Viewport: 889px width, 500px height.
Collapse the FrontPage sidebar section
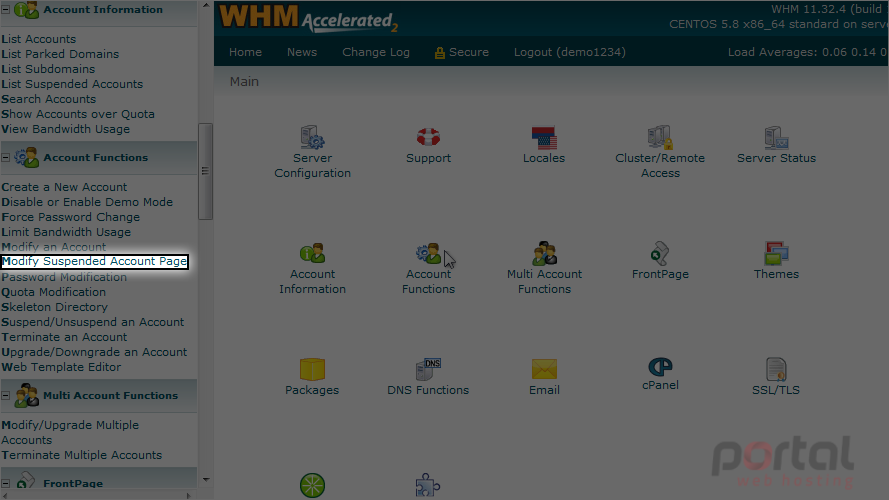pos(6,484)
